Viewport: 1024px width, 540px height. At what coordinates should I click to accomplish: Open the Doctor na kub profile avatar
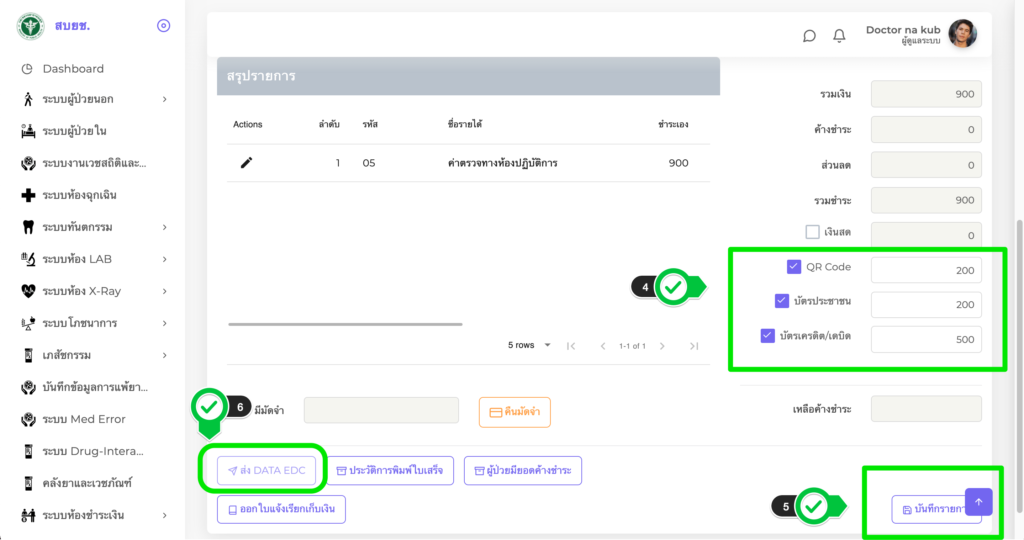pos(962,34)
